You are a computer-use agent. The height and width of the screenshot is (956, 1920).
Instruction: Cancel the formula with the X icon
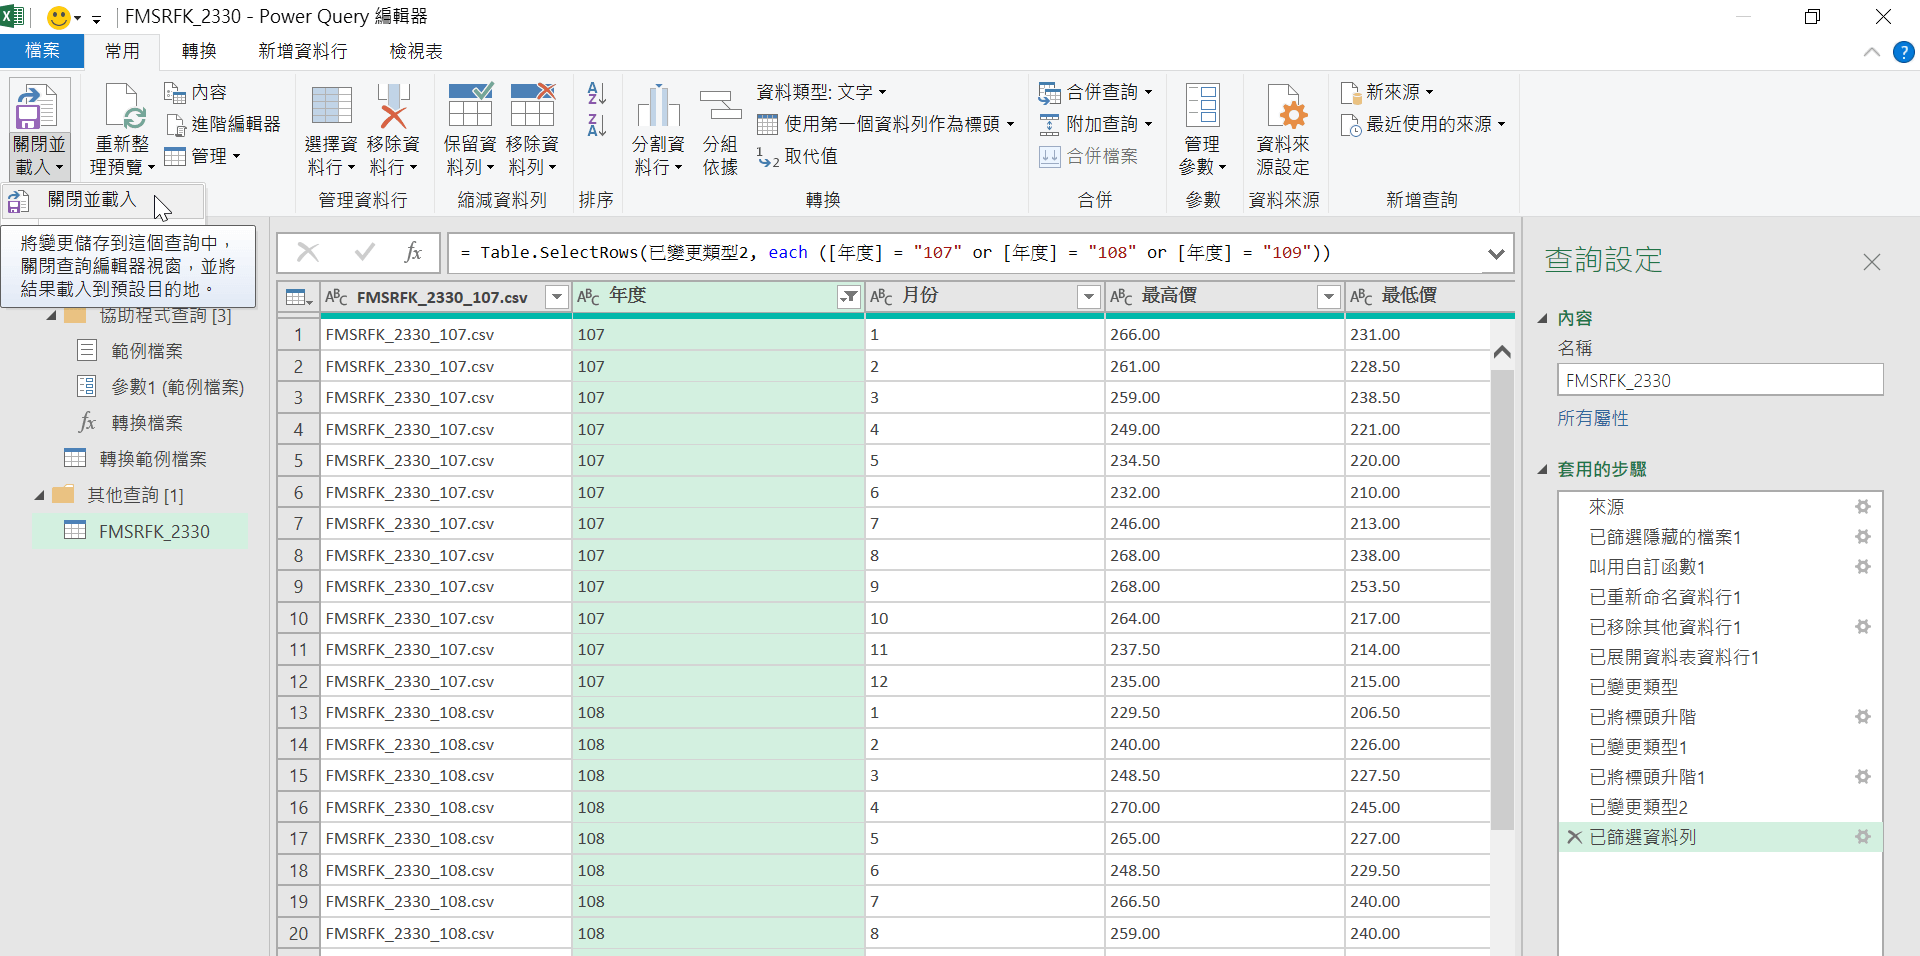pos(308,253)
